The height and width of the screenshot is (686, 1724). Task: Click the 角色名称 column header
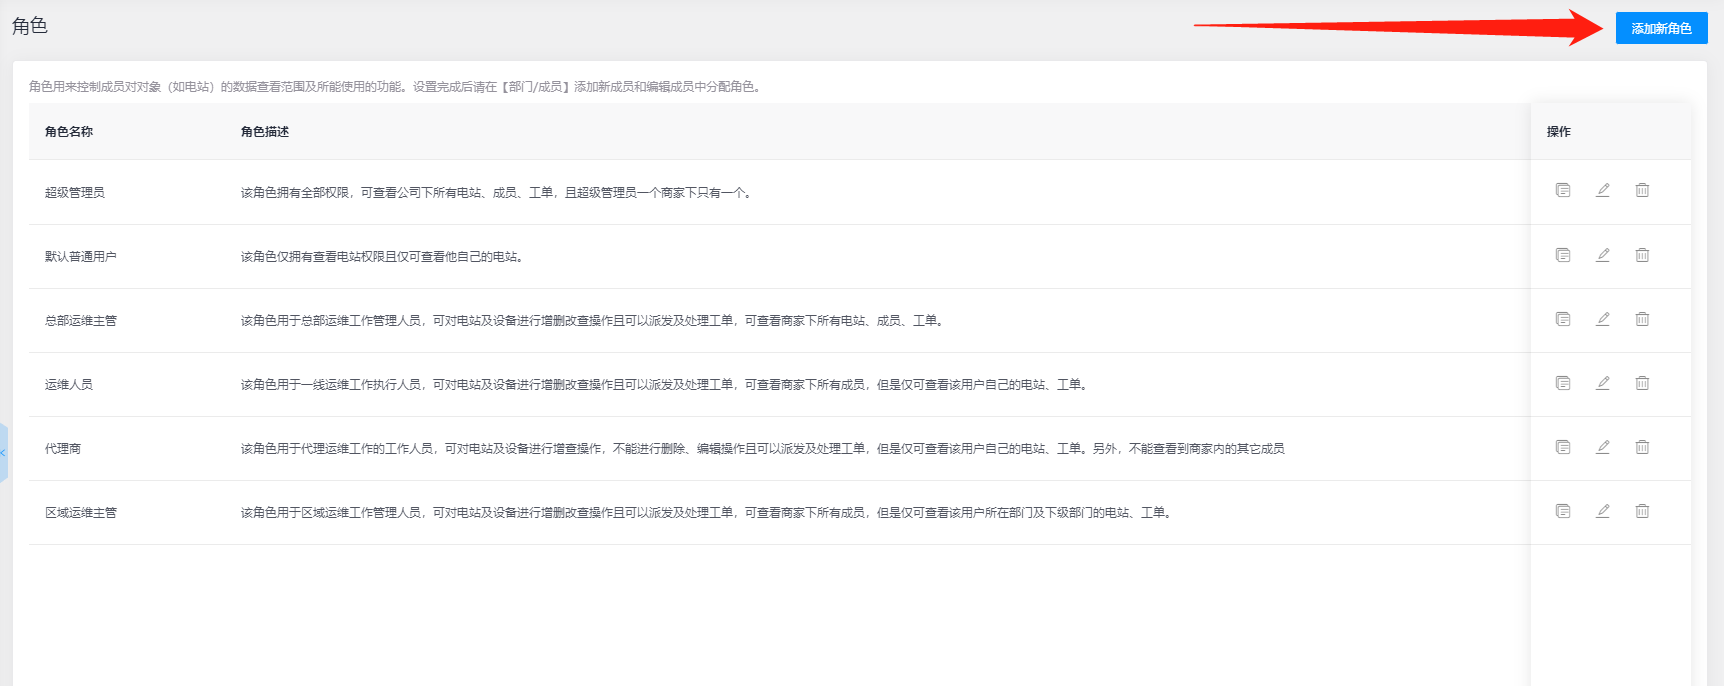(69, 132)
